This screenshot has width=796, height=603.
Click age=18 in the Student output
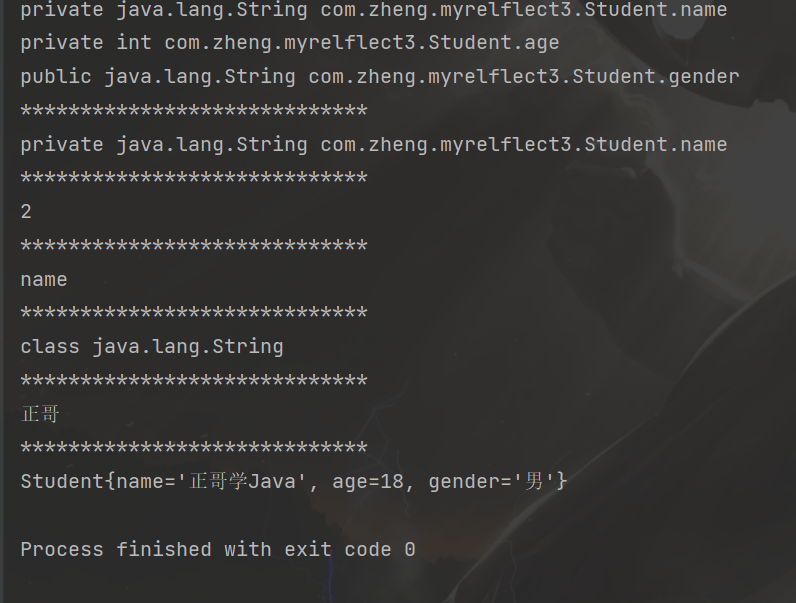point(368,482)
